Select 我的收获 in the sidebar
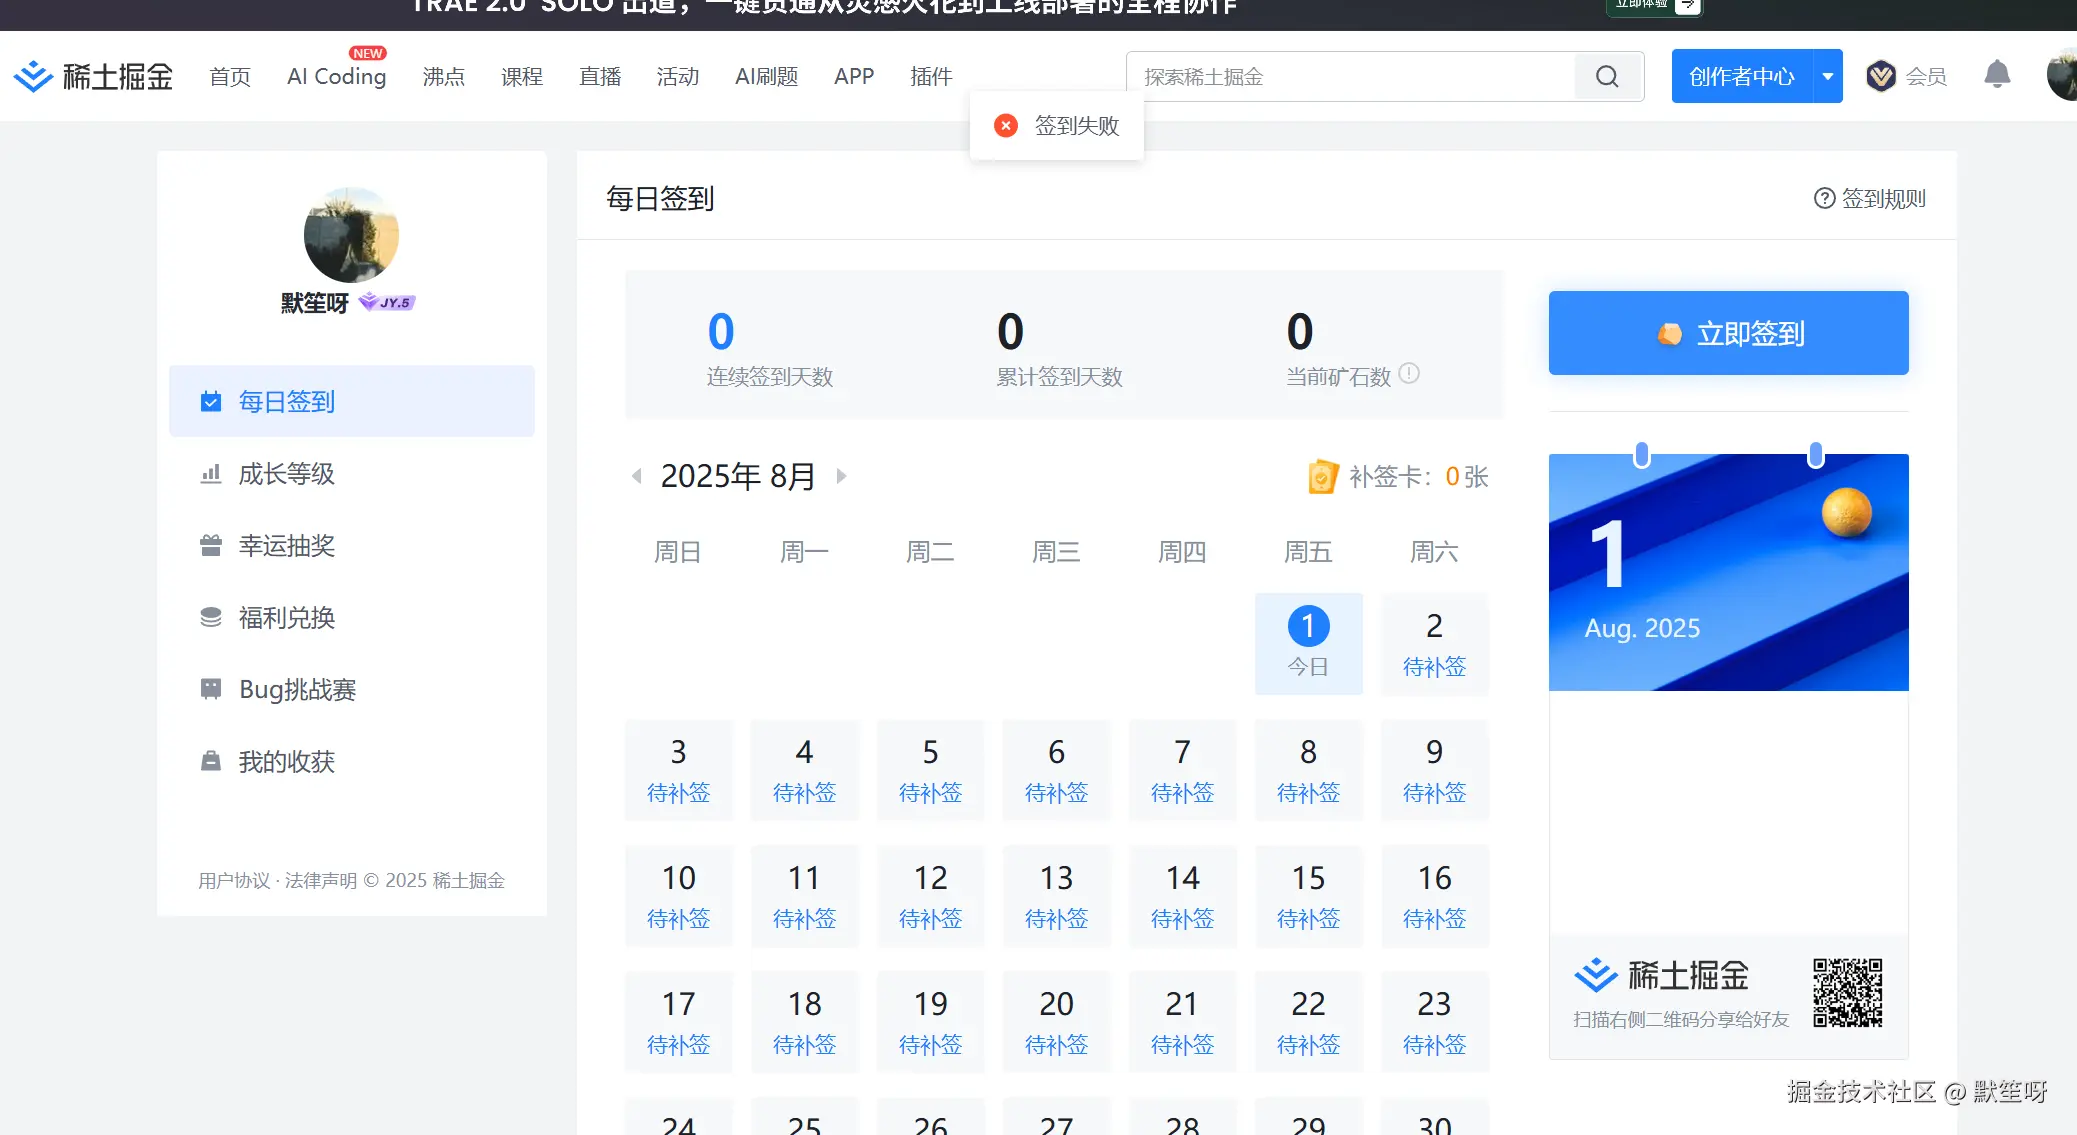 (287, 761)
